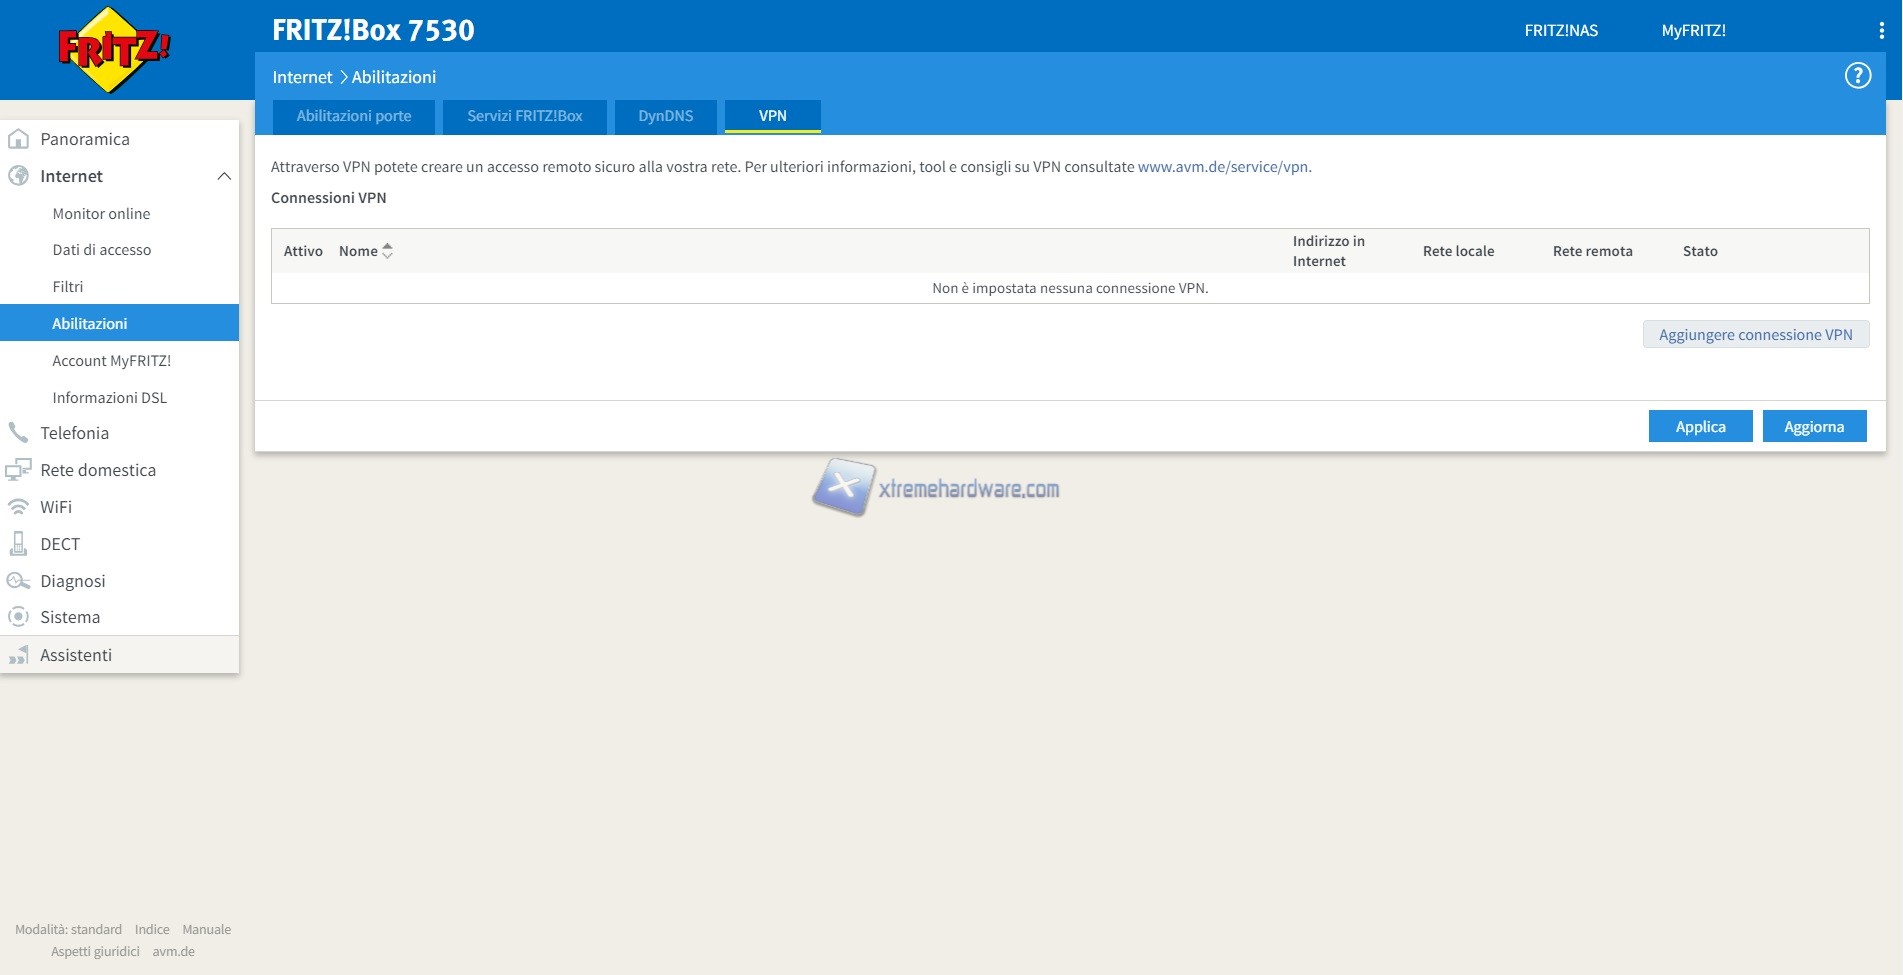Viewport: 1903px width, 975px height.
Task: Click the Sistema icon in sidebar
Action: [18, 617]
